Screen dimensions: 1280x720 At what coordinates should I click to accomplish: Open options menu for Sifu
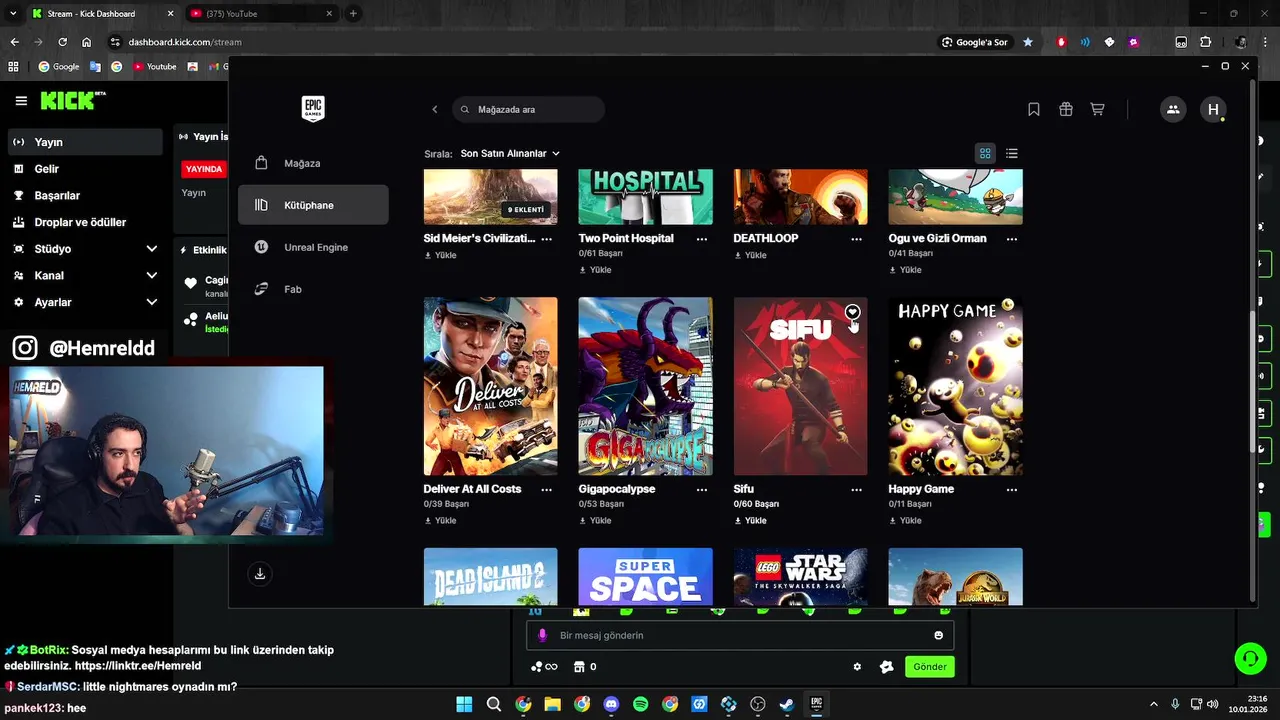coord(857,490)
